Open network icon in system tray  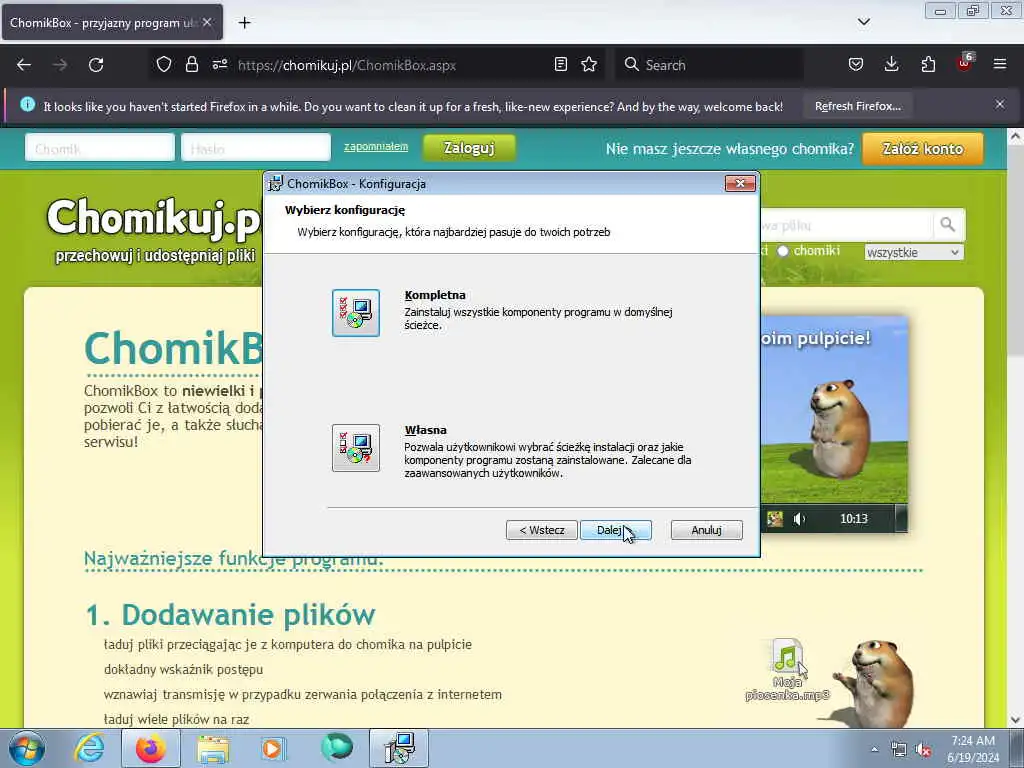click(899, 750)
